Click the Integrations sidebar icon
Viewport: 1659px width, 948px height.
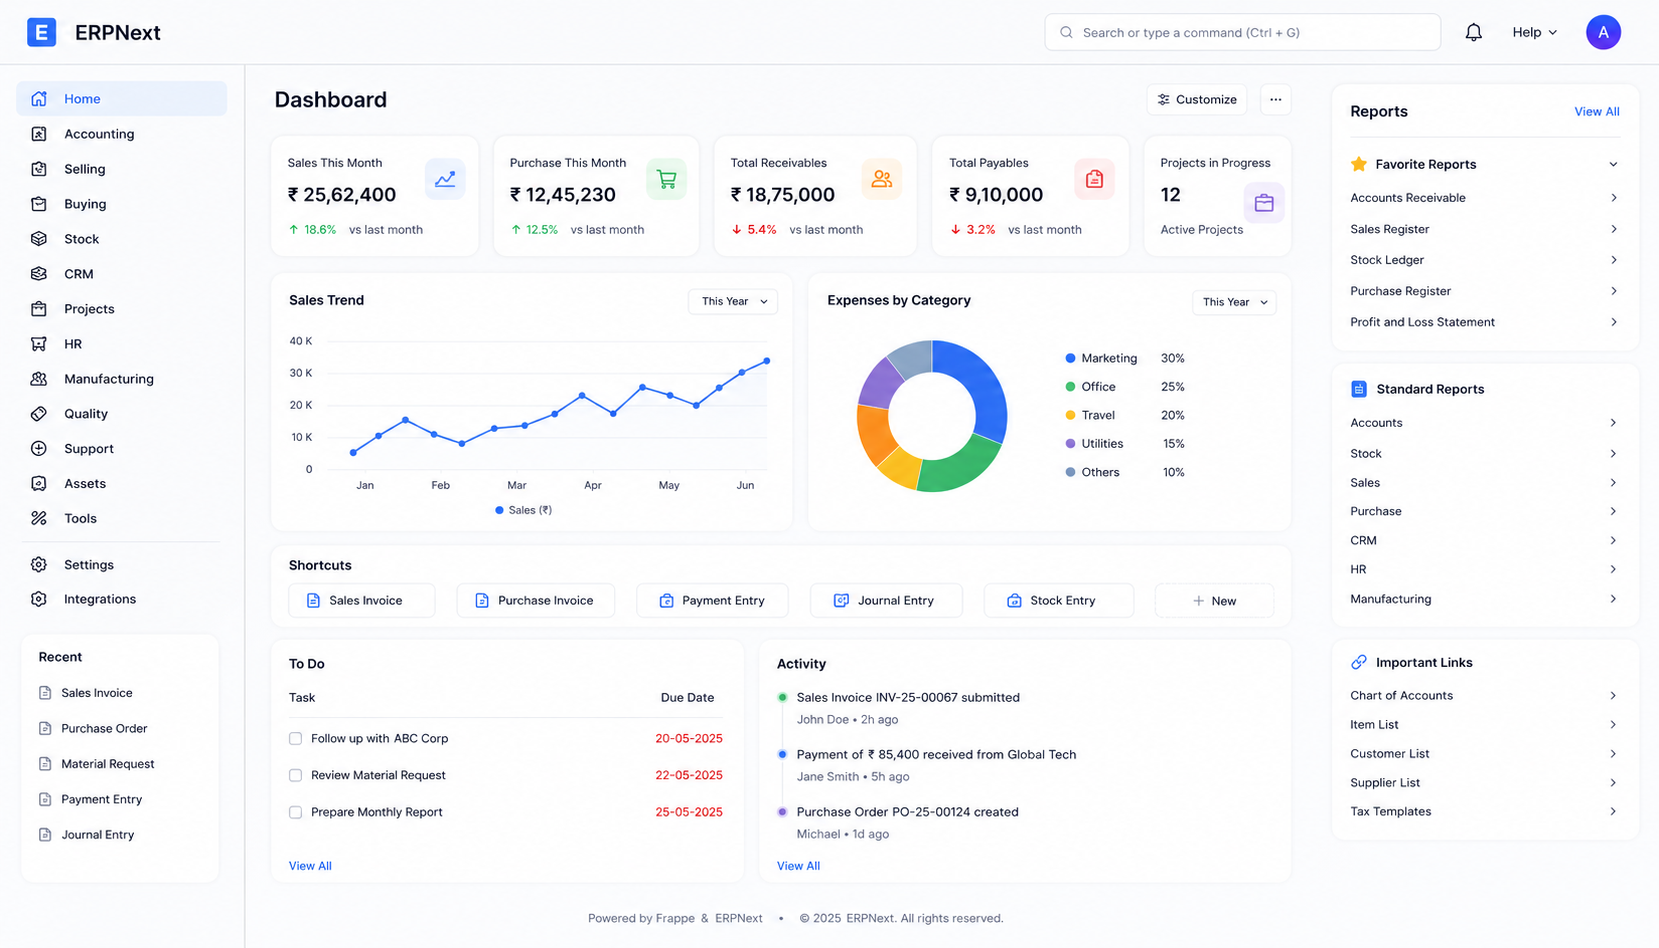click(39, 599)
